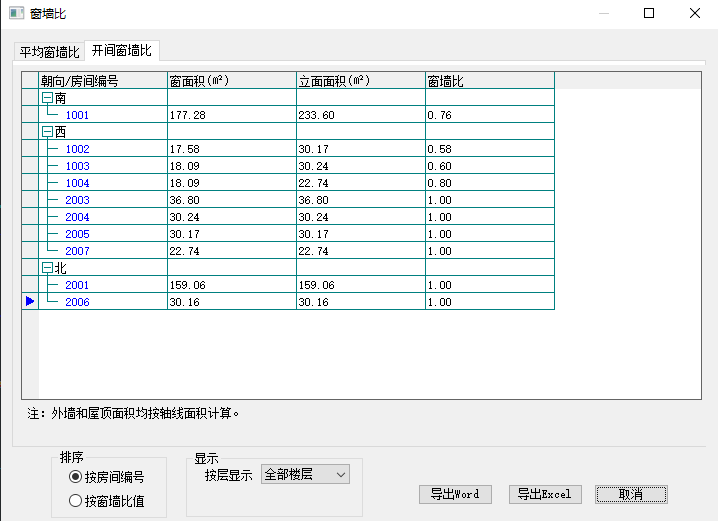This screenshot has width=718, height=521.
Task: Collapse the 西 orientation group
Action: pos(46,132)
